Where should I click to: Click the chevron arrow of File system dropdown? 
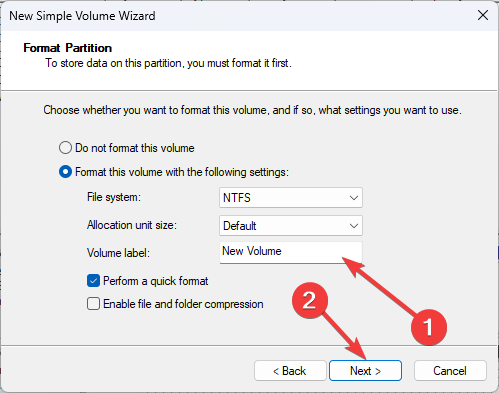[x=354, y=198]
